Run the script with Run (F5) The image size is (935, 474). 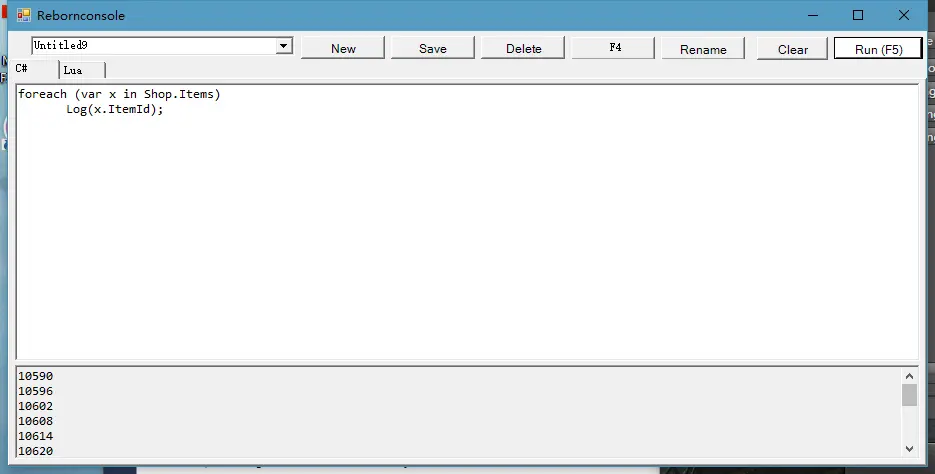coord(877,49)
